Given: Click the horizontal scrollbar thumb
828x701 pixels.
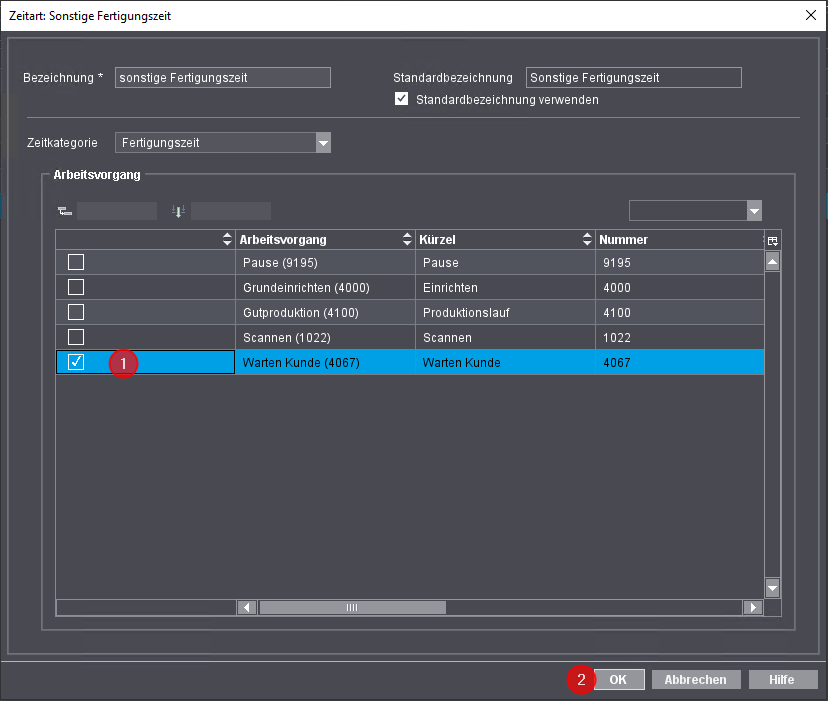Looking at the screenshot, I should click(352, 607).
